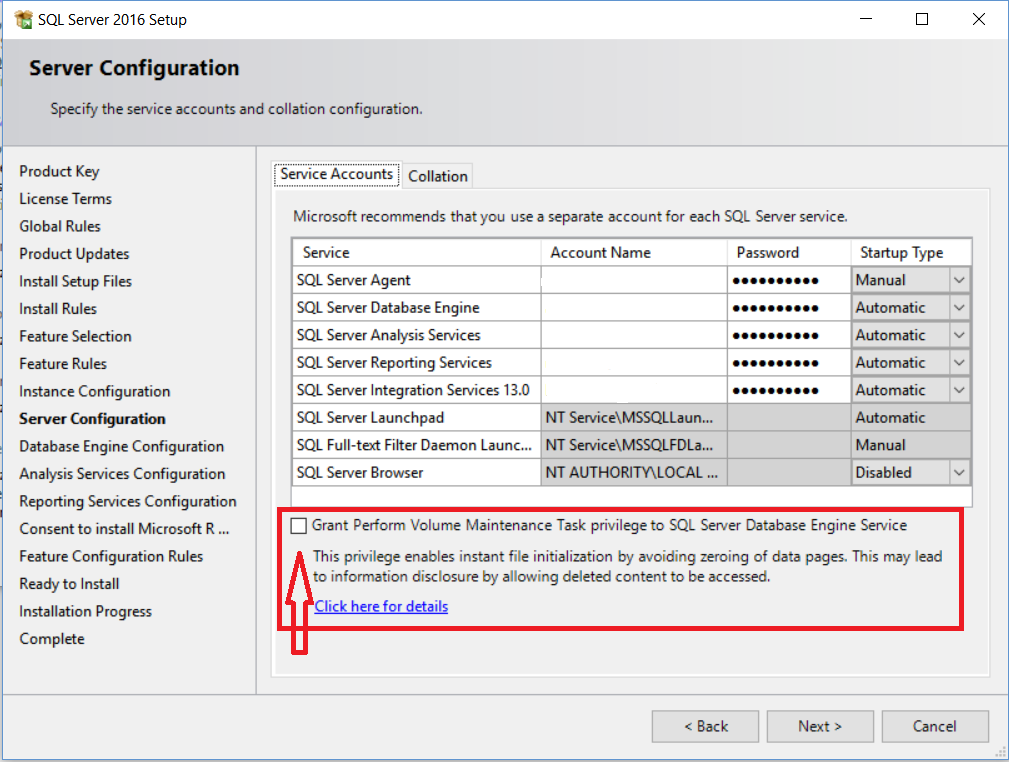Click Analysis Services account name field
The height and width of the screenshot is (762, 1009).
(633, 335)
